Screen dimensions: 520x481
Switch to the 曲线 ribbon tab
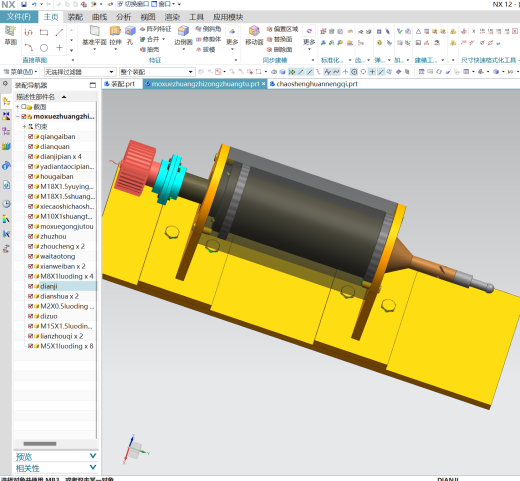coord(99,17)
